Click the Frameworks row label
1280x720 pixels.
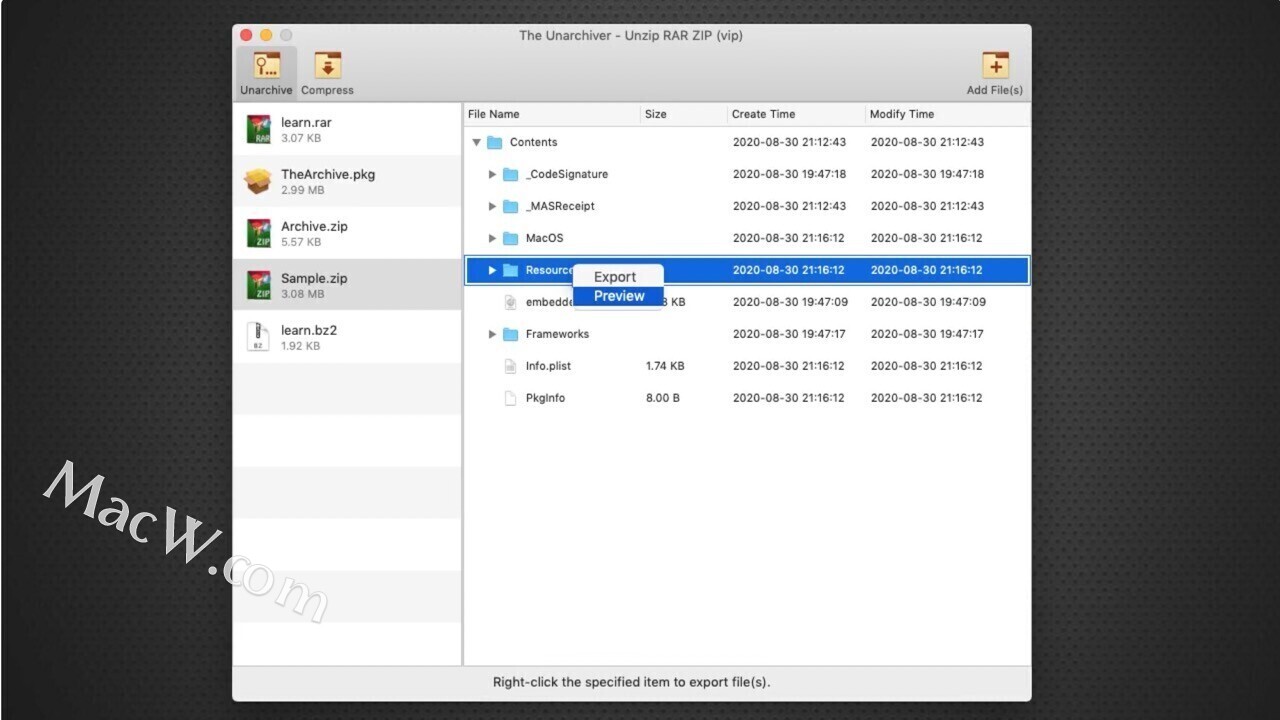[x=558, y=334]
